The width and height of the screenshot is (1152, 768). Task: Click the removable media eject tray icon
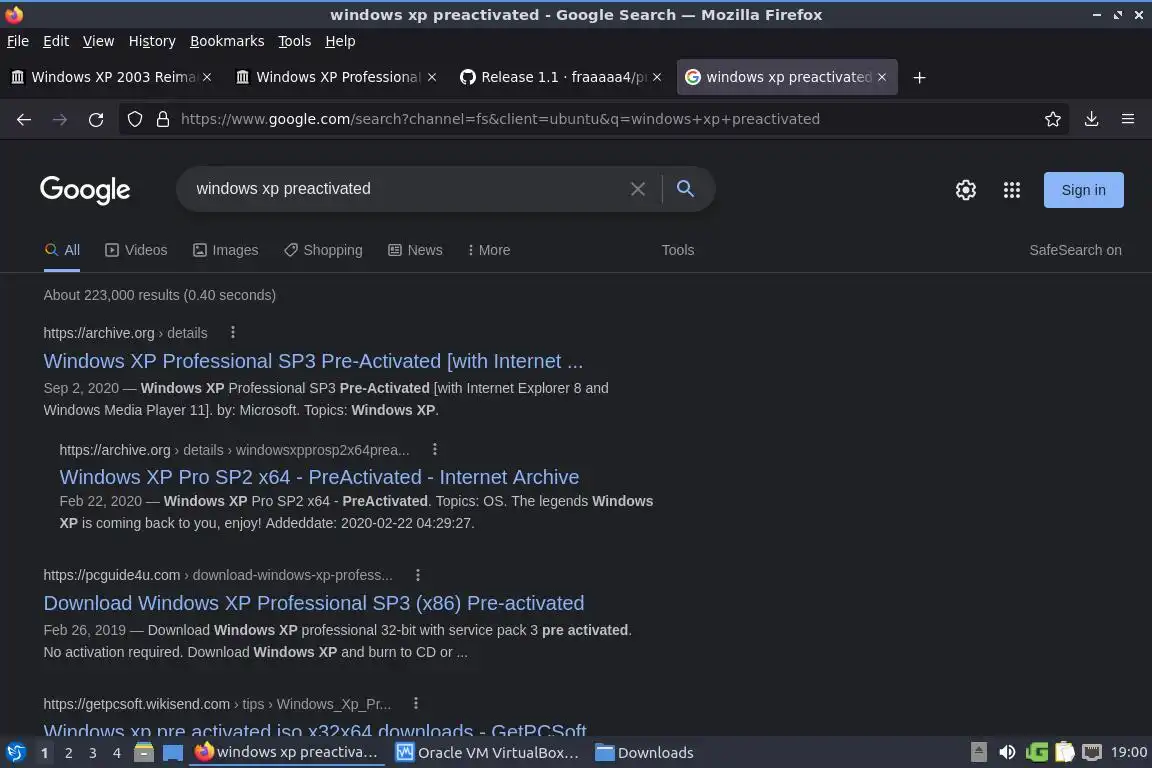979,752
